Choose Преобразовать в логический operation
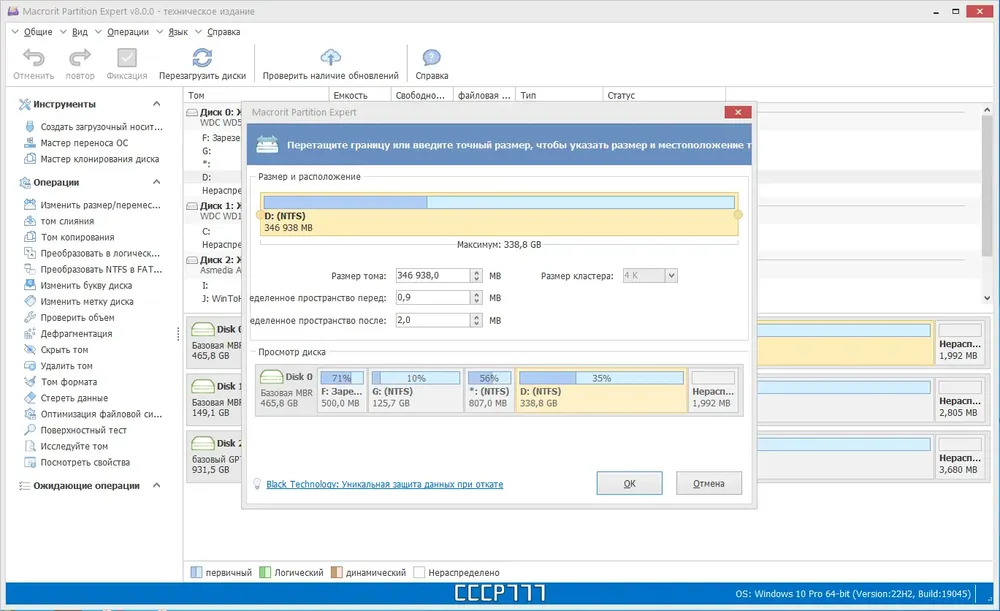The image size is (1000, 611). (x=93, y=253)
